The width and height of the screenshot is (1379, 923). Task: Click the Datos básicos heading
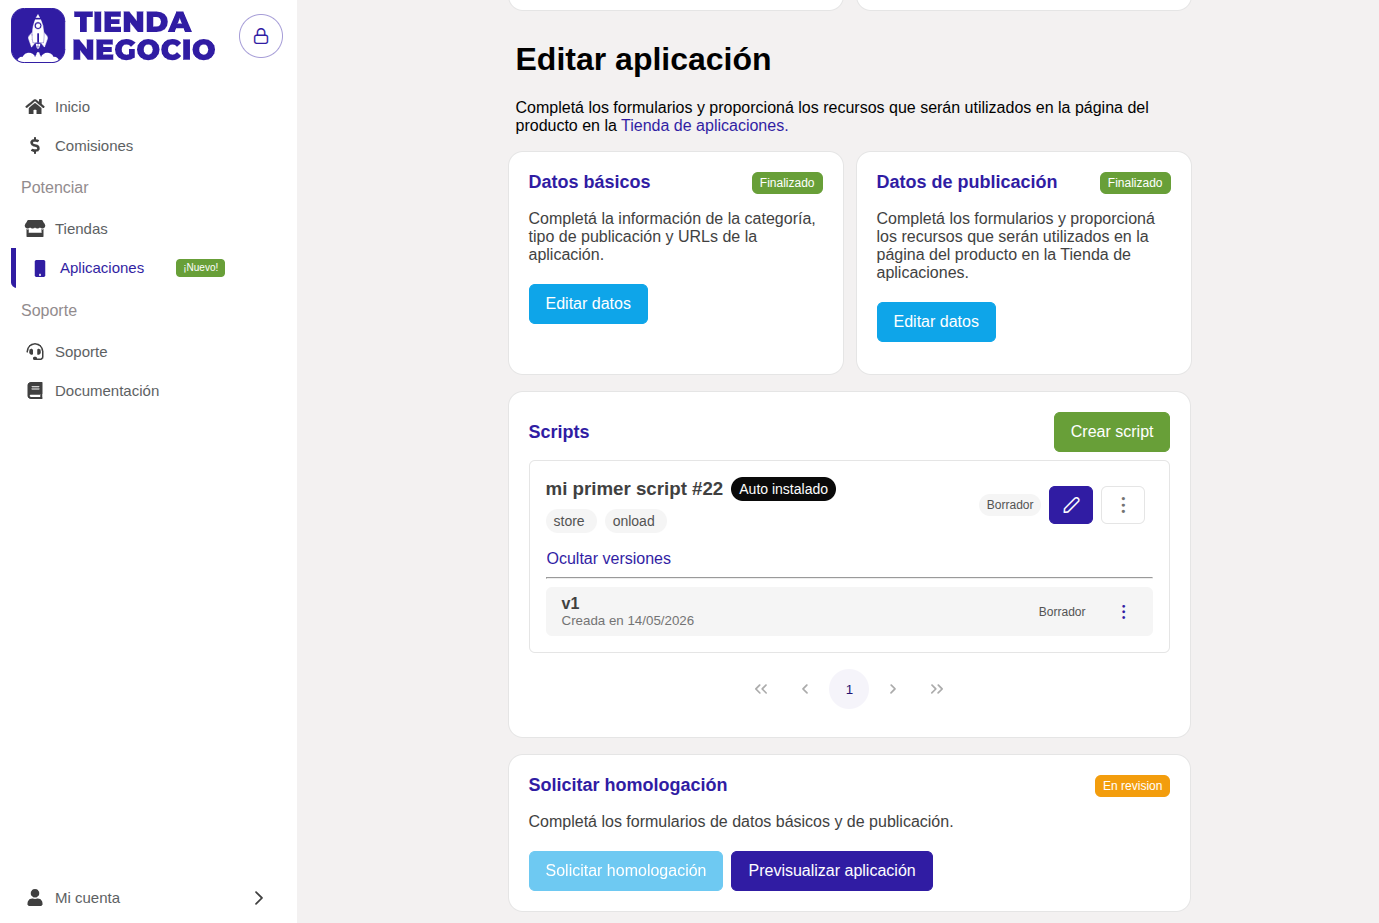click(589, 182)
